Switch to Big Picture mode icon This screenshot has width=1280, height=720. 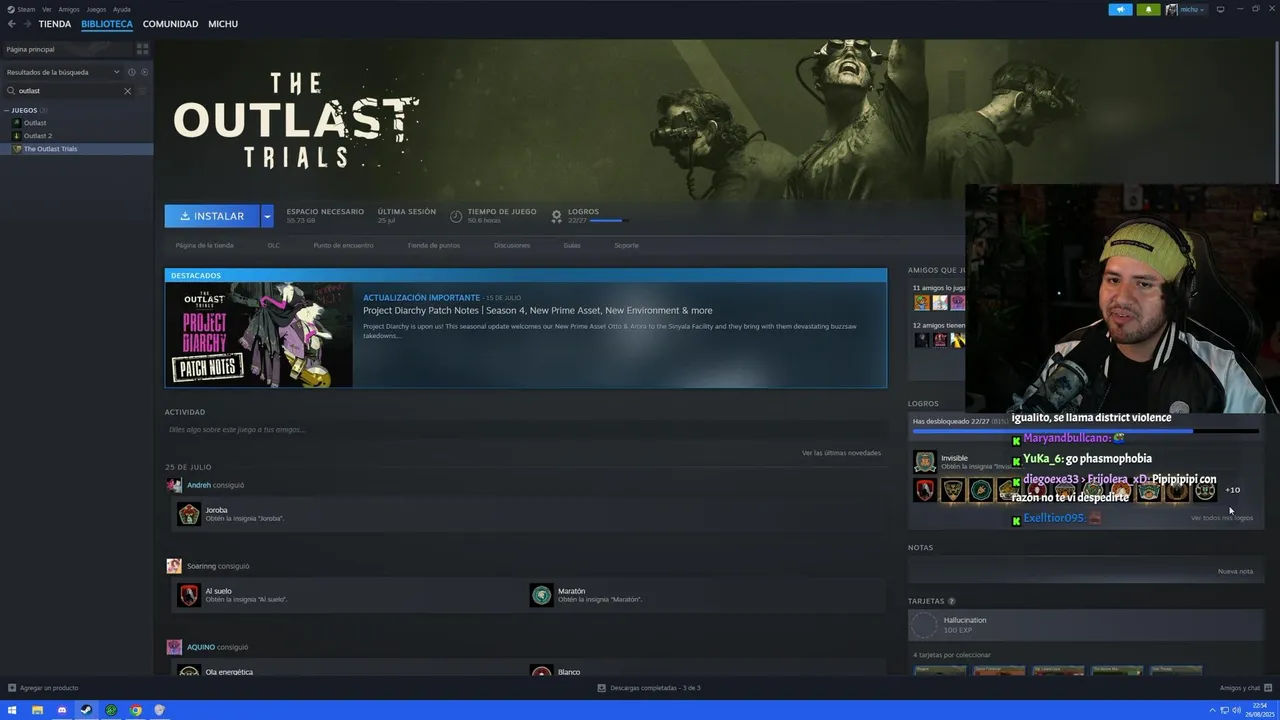(1220, 9)
